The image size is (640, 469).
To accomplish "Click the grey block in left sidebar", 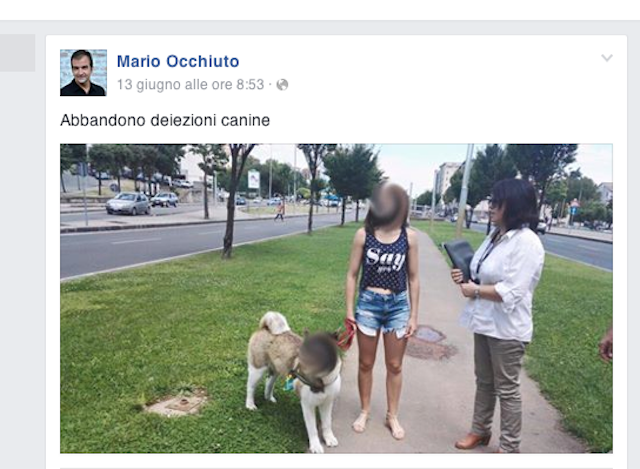I will (x=17, y=53).
